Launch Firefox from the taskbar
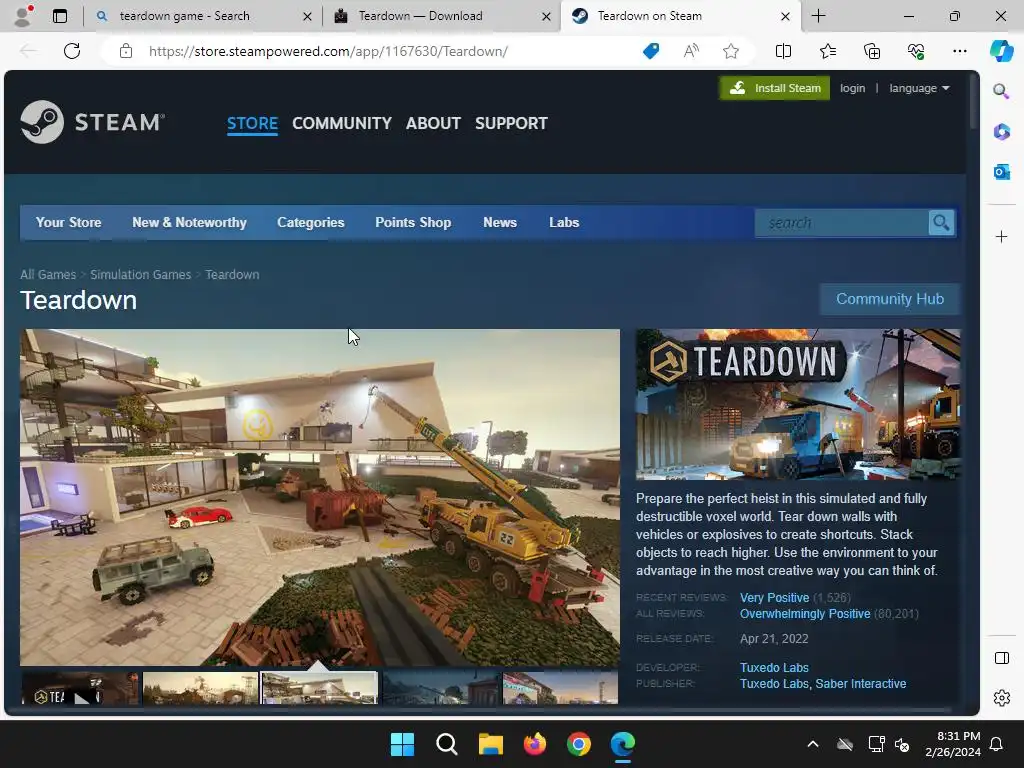Viewport: 1024px width, 768px height. pyautogui.click(x=535, y=744)
